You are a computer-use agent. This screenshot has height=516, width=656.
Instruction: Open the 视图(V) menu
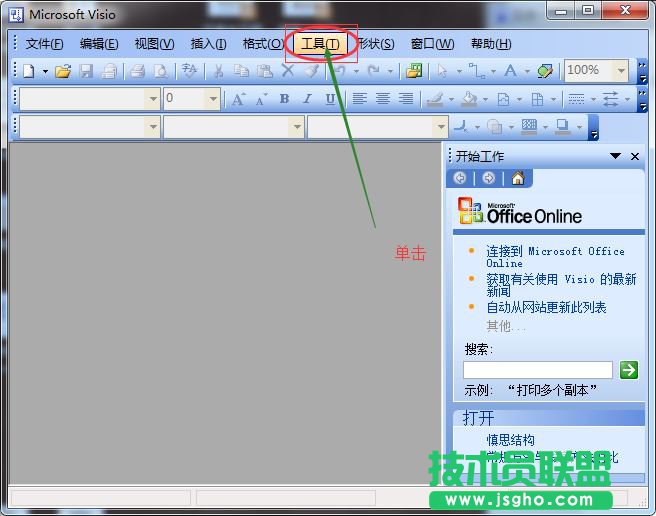[154, 44]
